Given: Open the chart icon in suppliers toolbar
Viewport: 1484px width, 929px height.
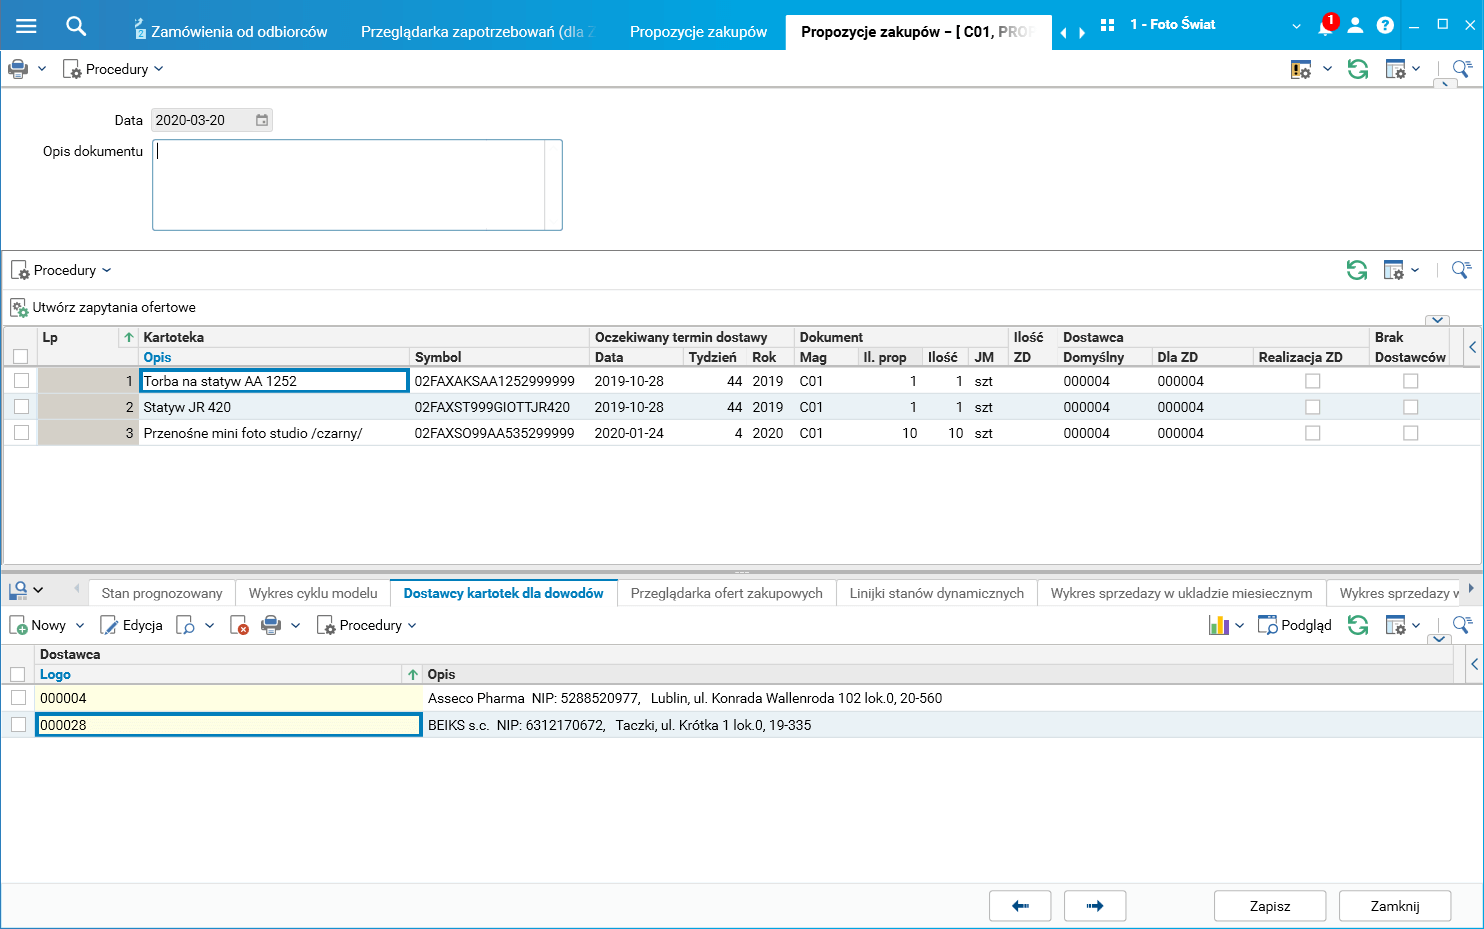Looking at the screenshot, I should (x=1218, y=625).
